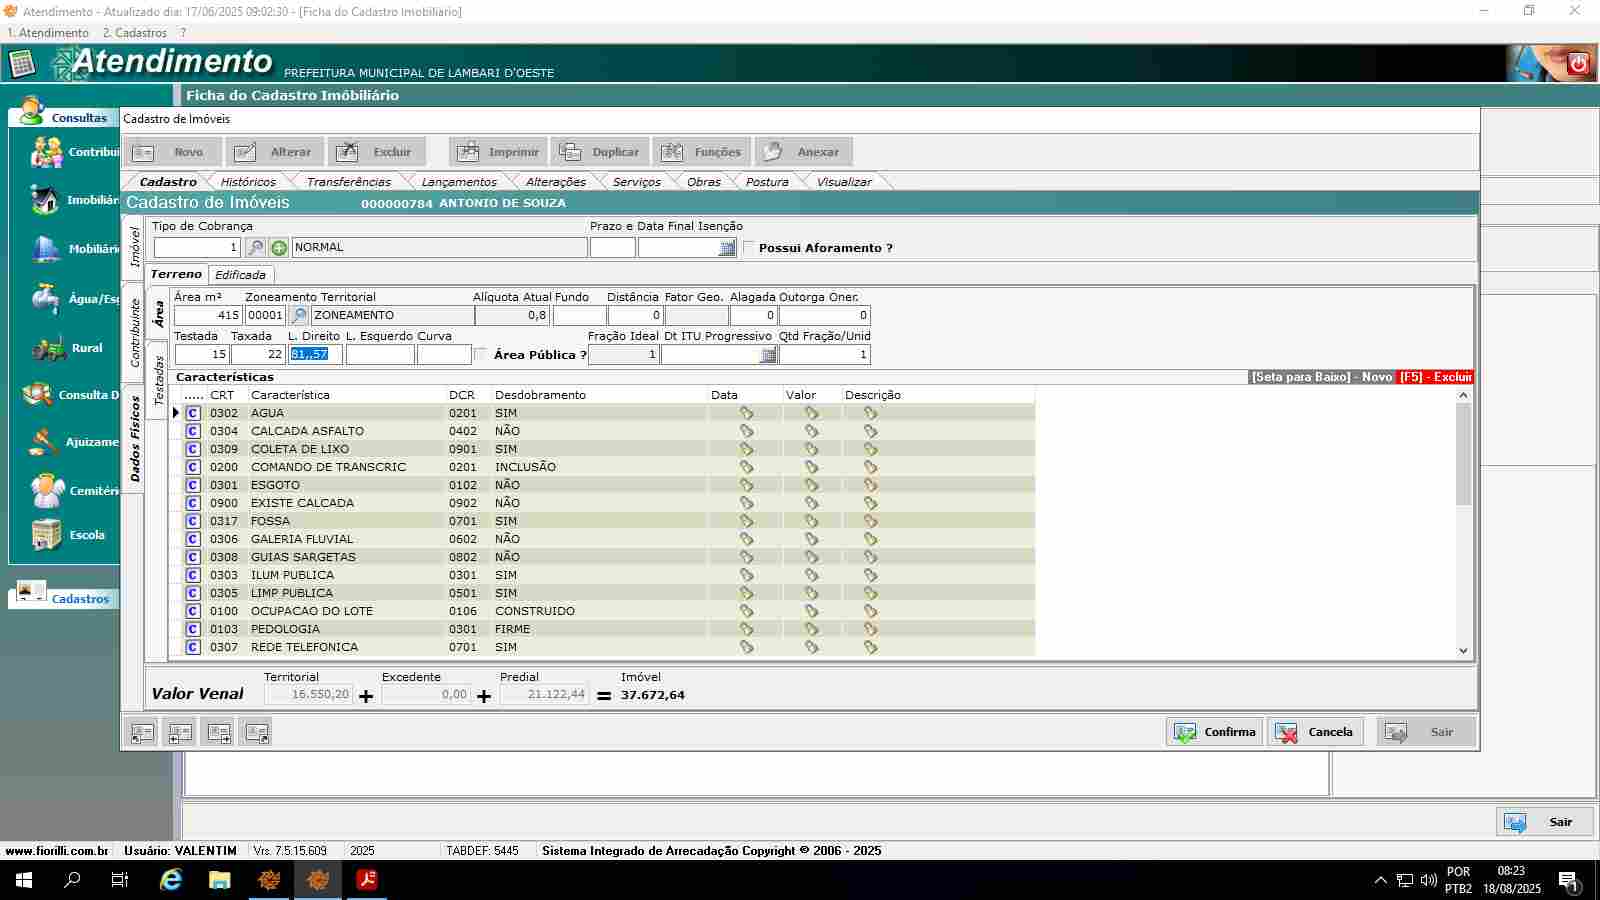Screen dimensions: 1600x900
Task: Click the Confirma button
Action: pos(1214,732)
